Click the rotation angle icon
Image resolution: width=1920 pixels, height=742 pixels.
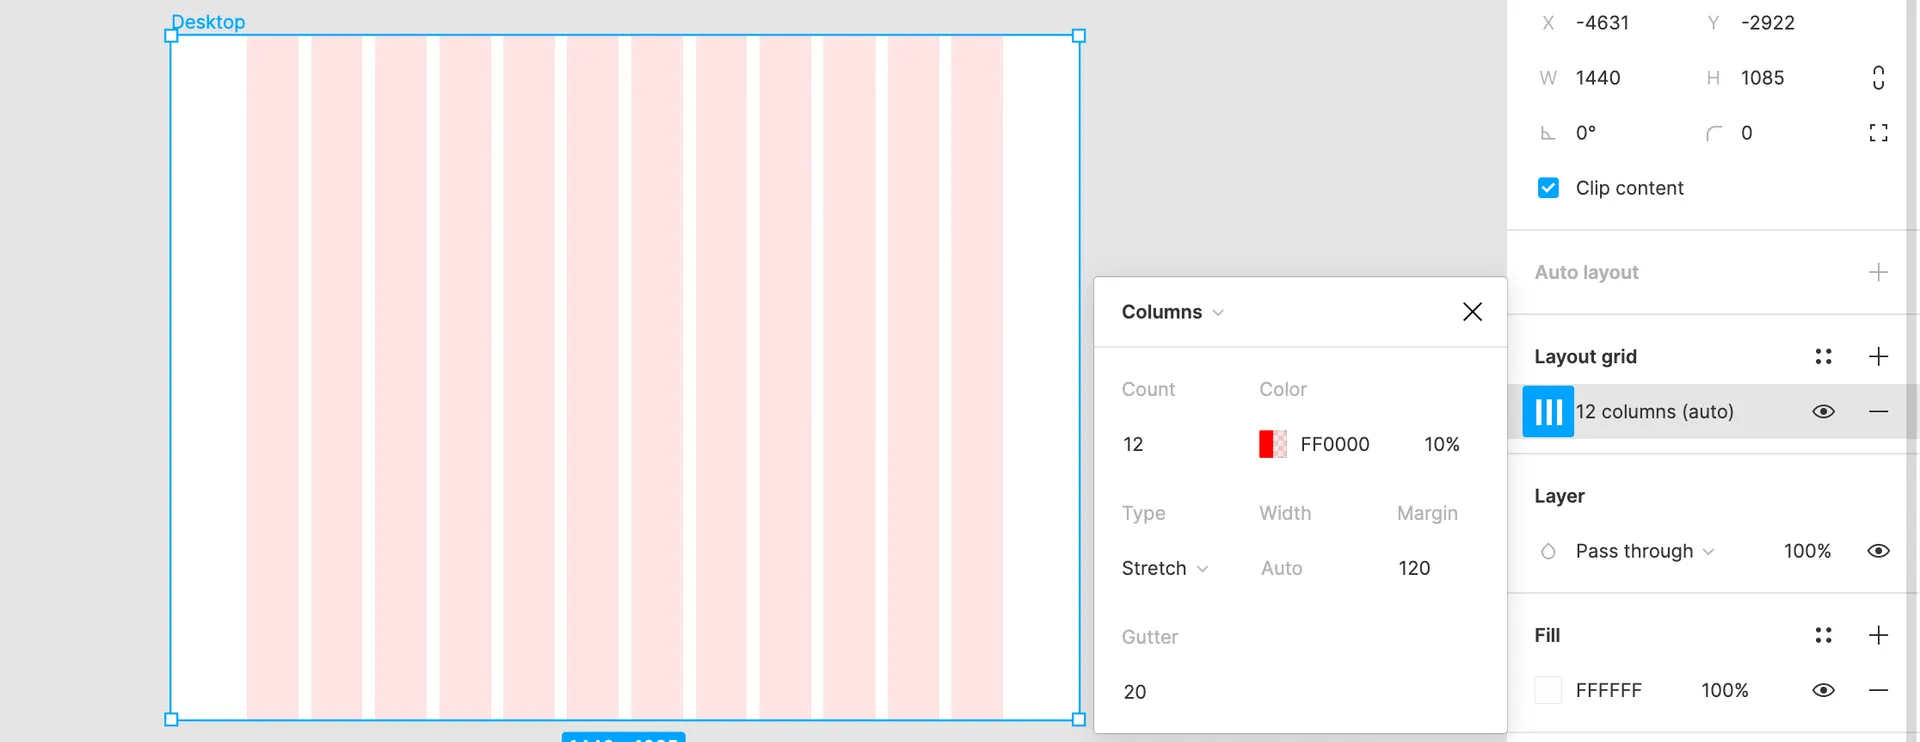click(x=1548, y=133)
